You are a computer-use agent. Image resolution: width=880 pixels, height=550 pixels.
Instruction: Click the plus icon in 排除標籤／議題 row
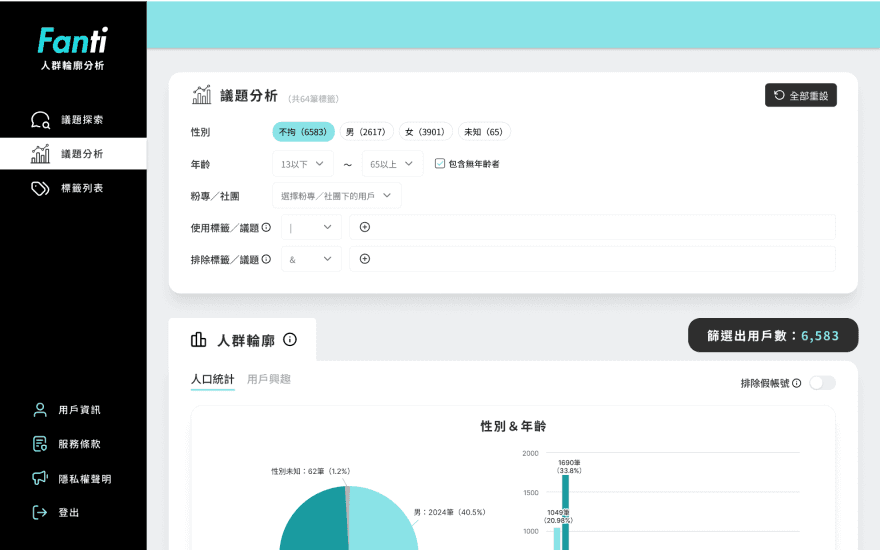pyautogui.click(x=365, y=259)
